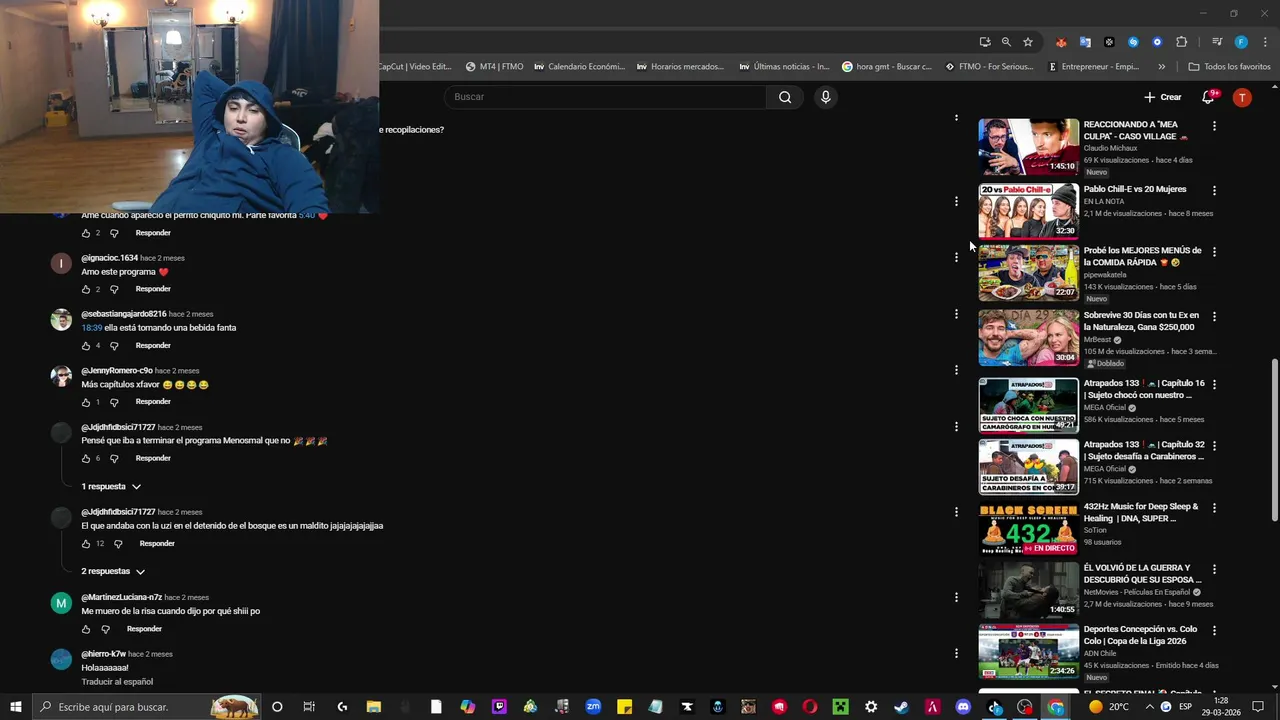Show hidden system tray icons
1280x720 pixels.
pyautogui.click(x=1150, y=707)
